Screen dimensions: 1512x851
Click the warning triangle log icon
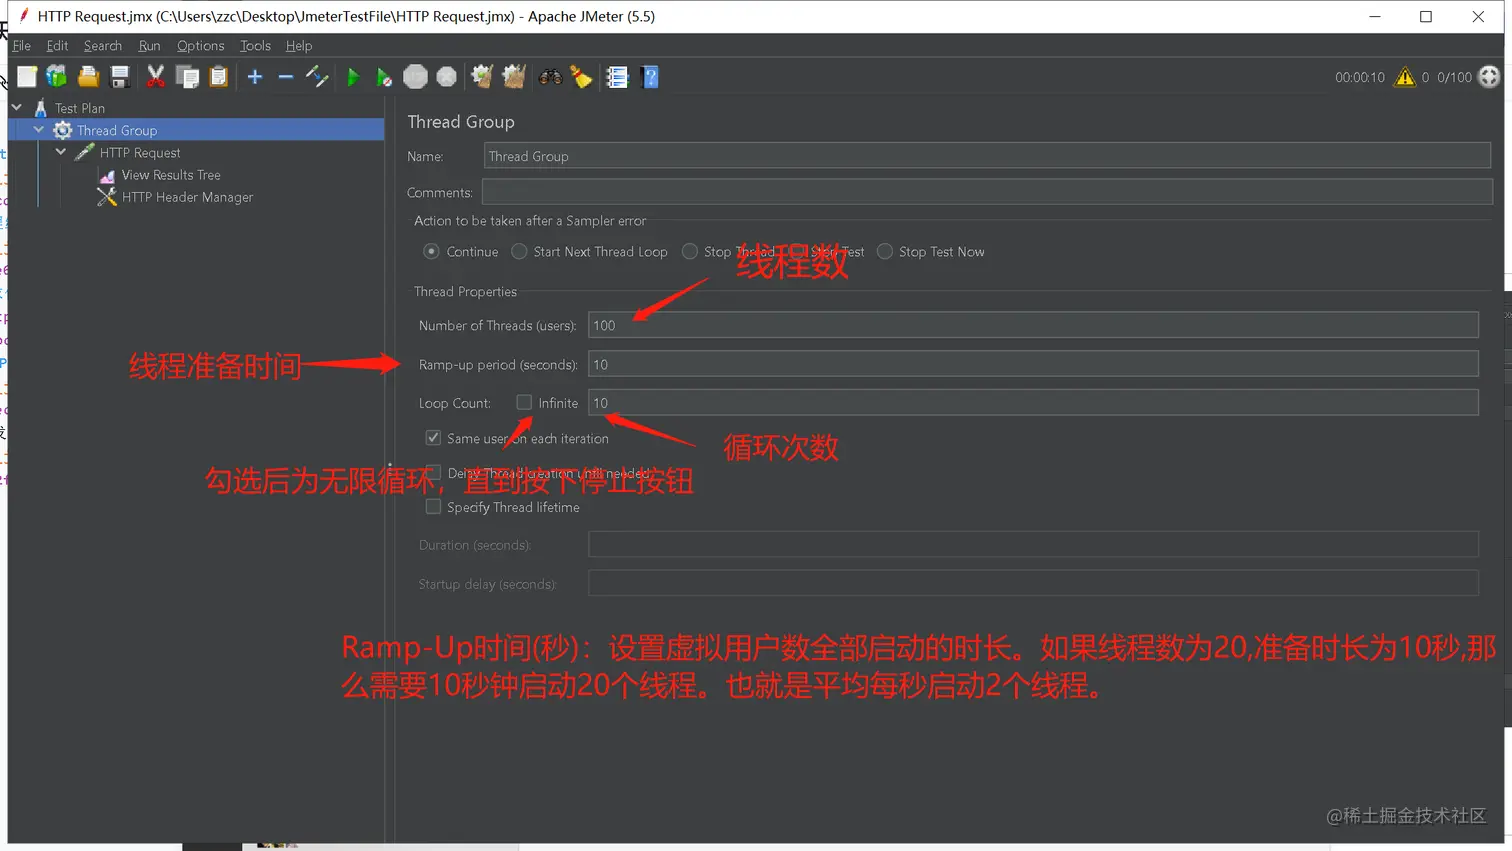(x=1405, y=77)
